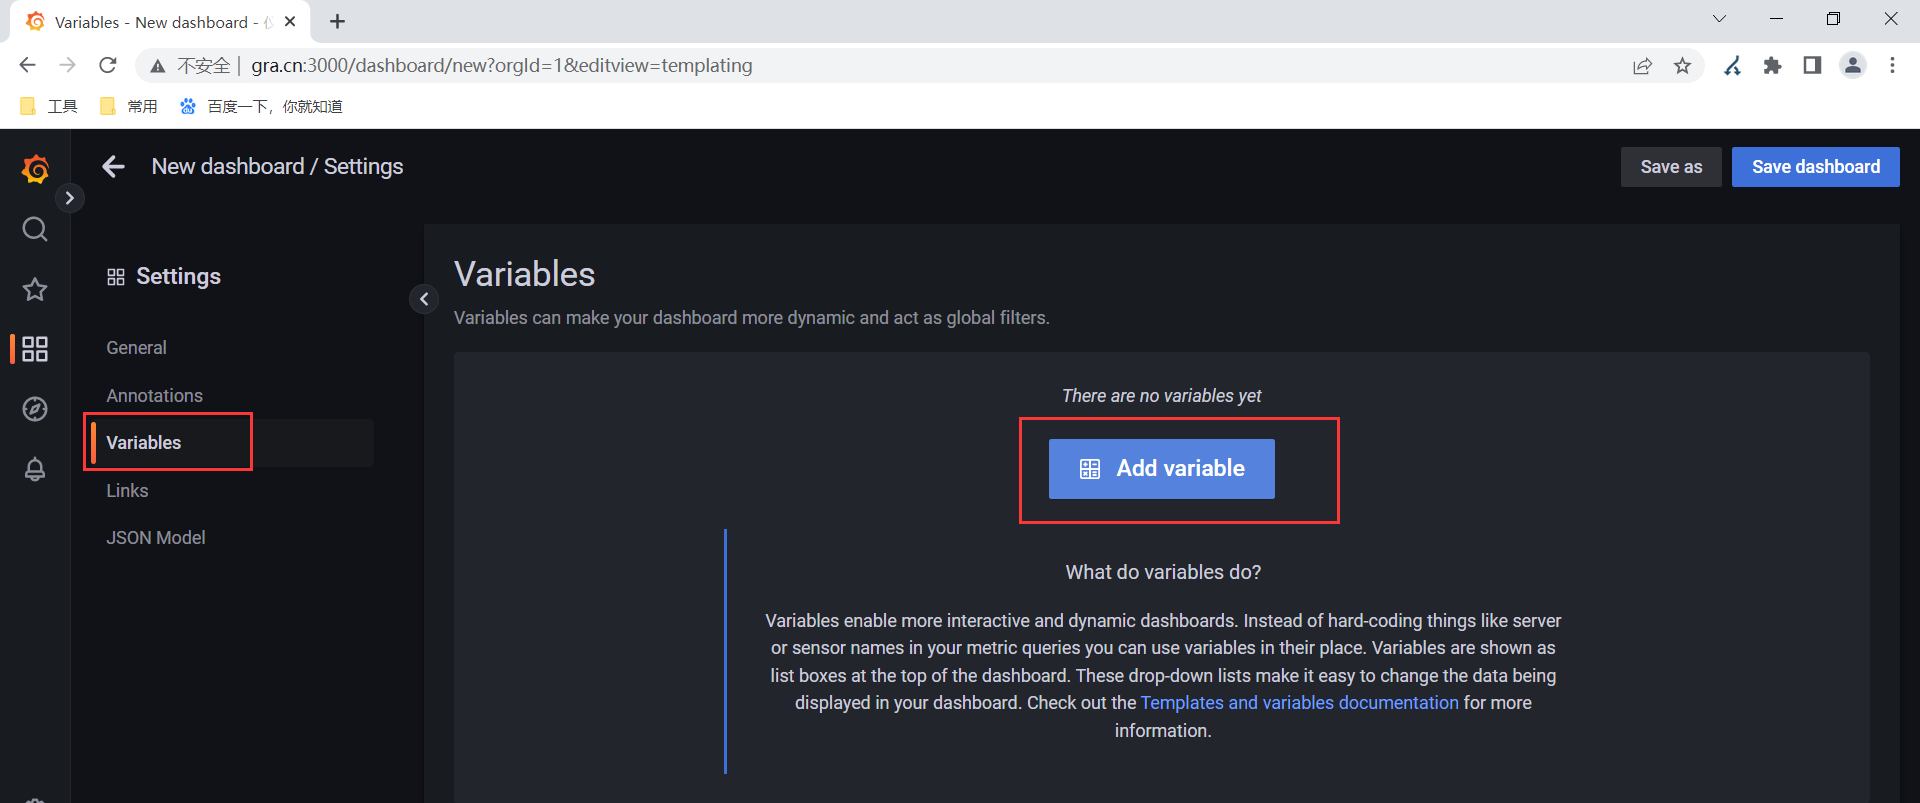This screenshot has width=1920, height=803.
Task: Select Links settings section
Action: click(x=127, y=491)
